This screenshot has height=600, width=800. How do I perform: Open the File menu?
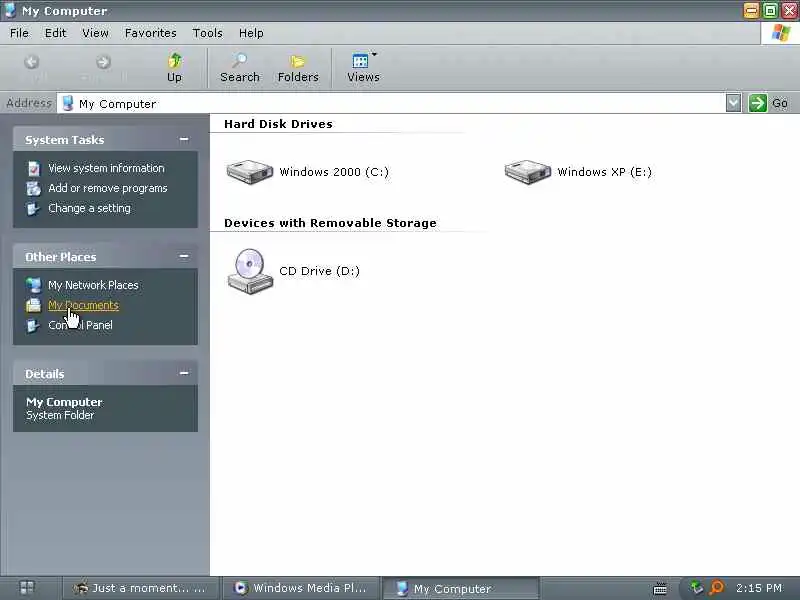[x=19, y=33]
